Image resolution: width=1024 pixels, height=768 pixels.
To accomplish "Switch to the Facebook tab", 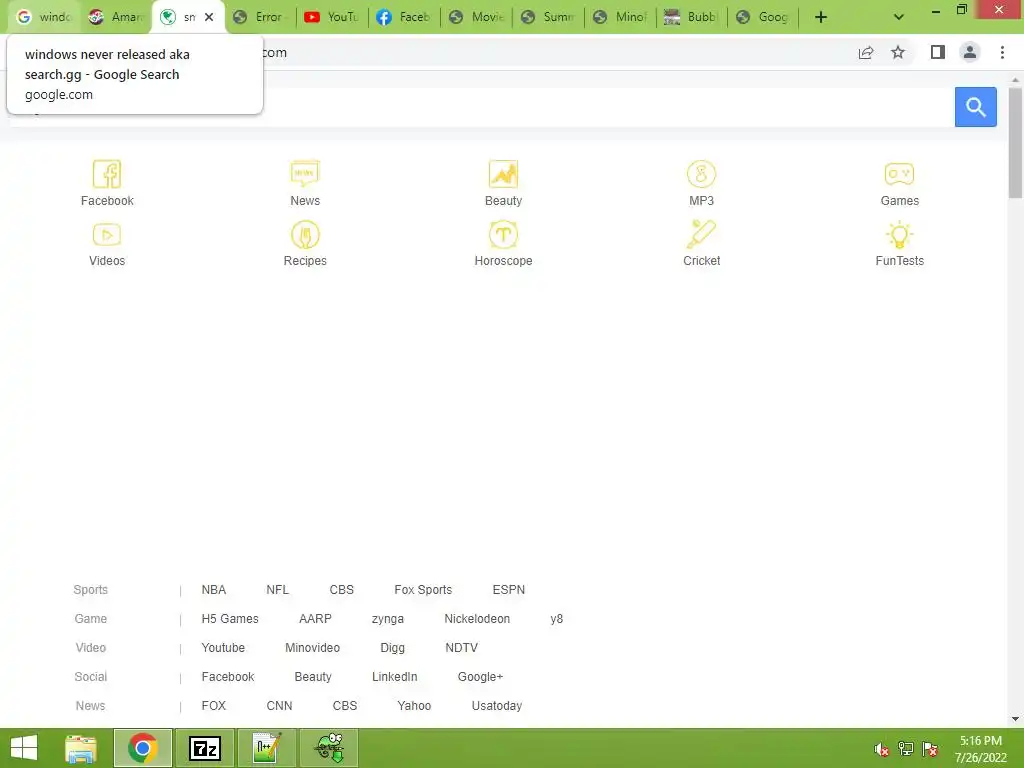I will click(x=404, y=17).
